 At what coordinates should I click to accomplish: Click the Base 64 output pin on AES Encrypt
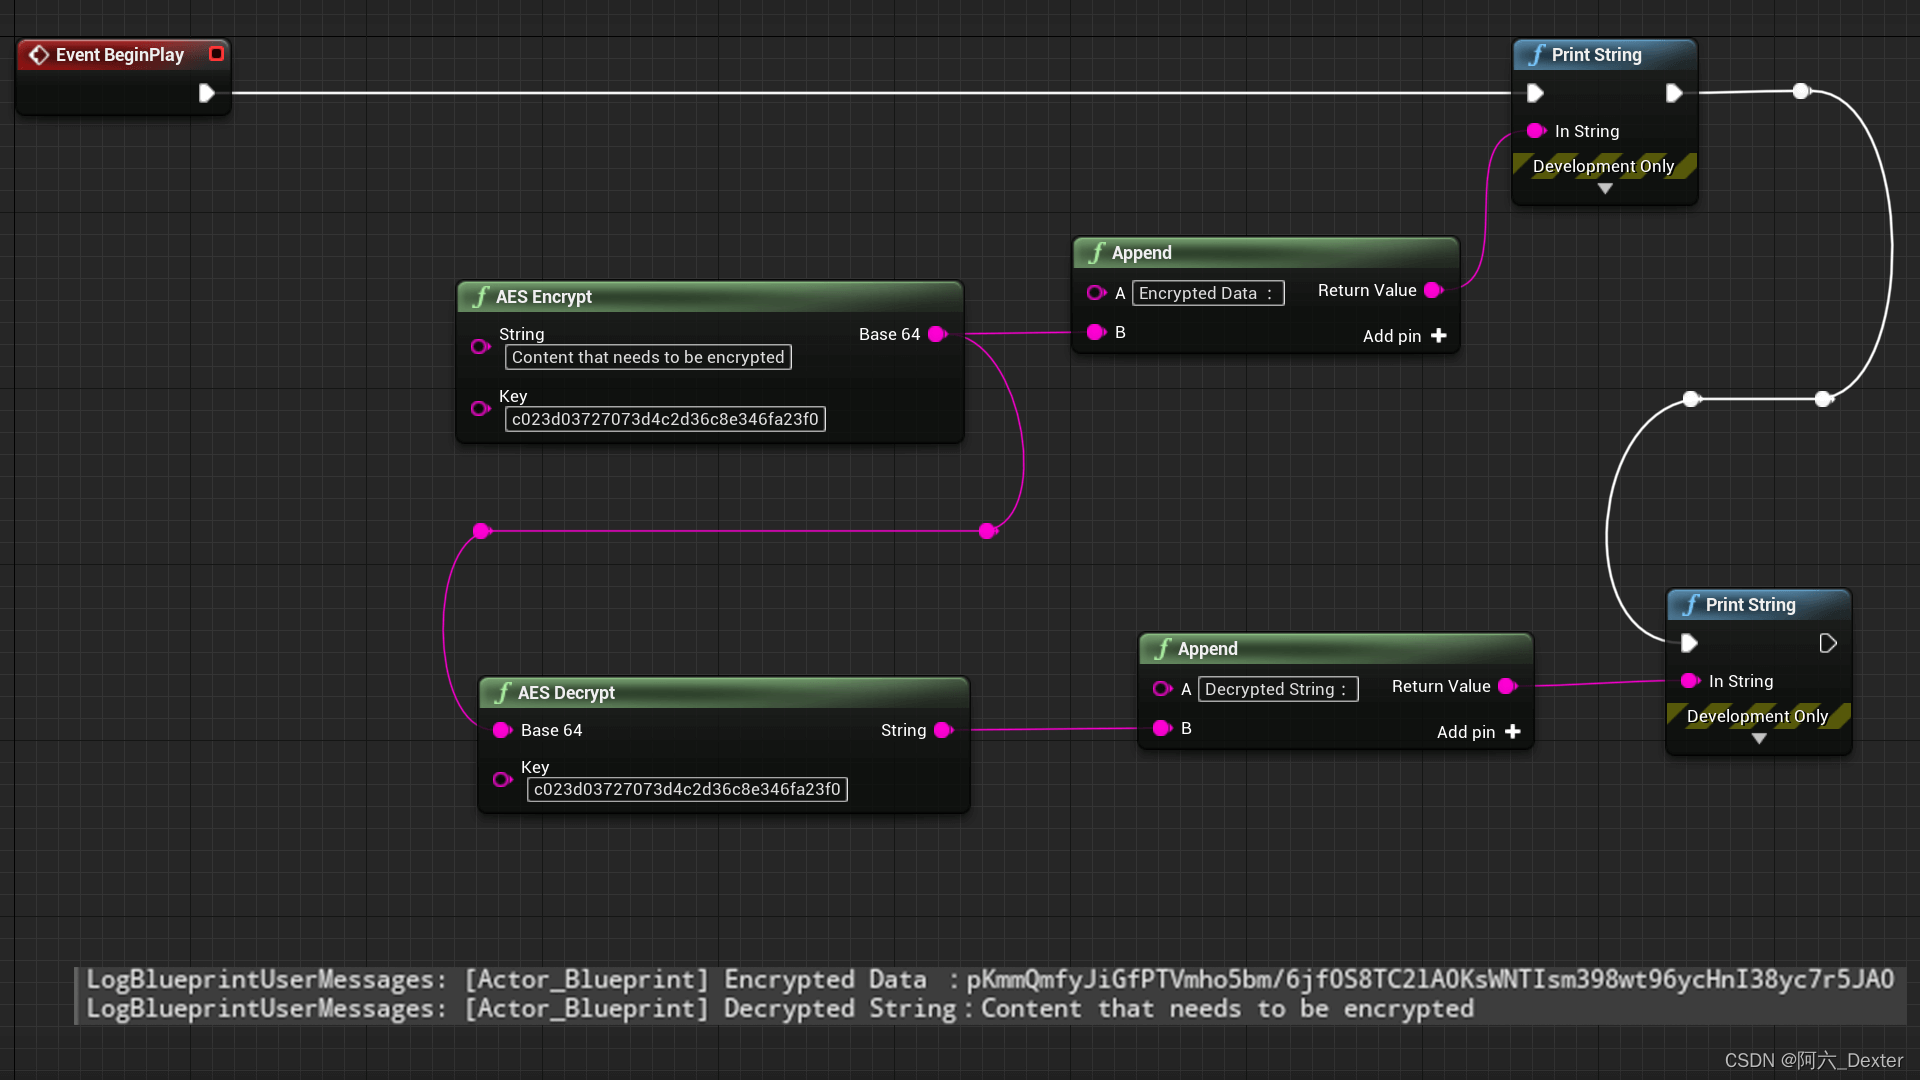(937, 334)
